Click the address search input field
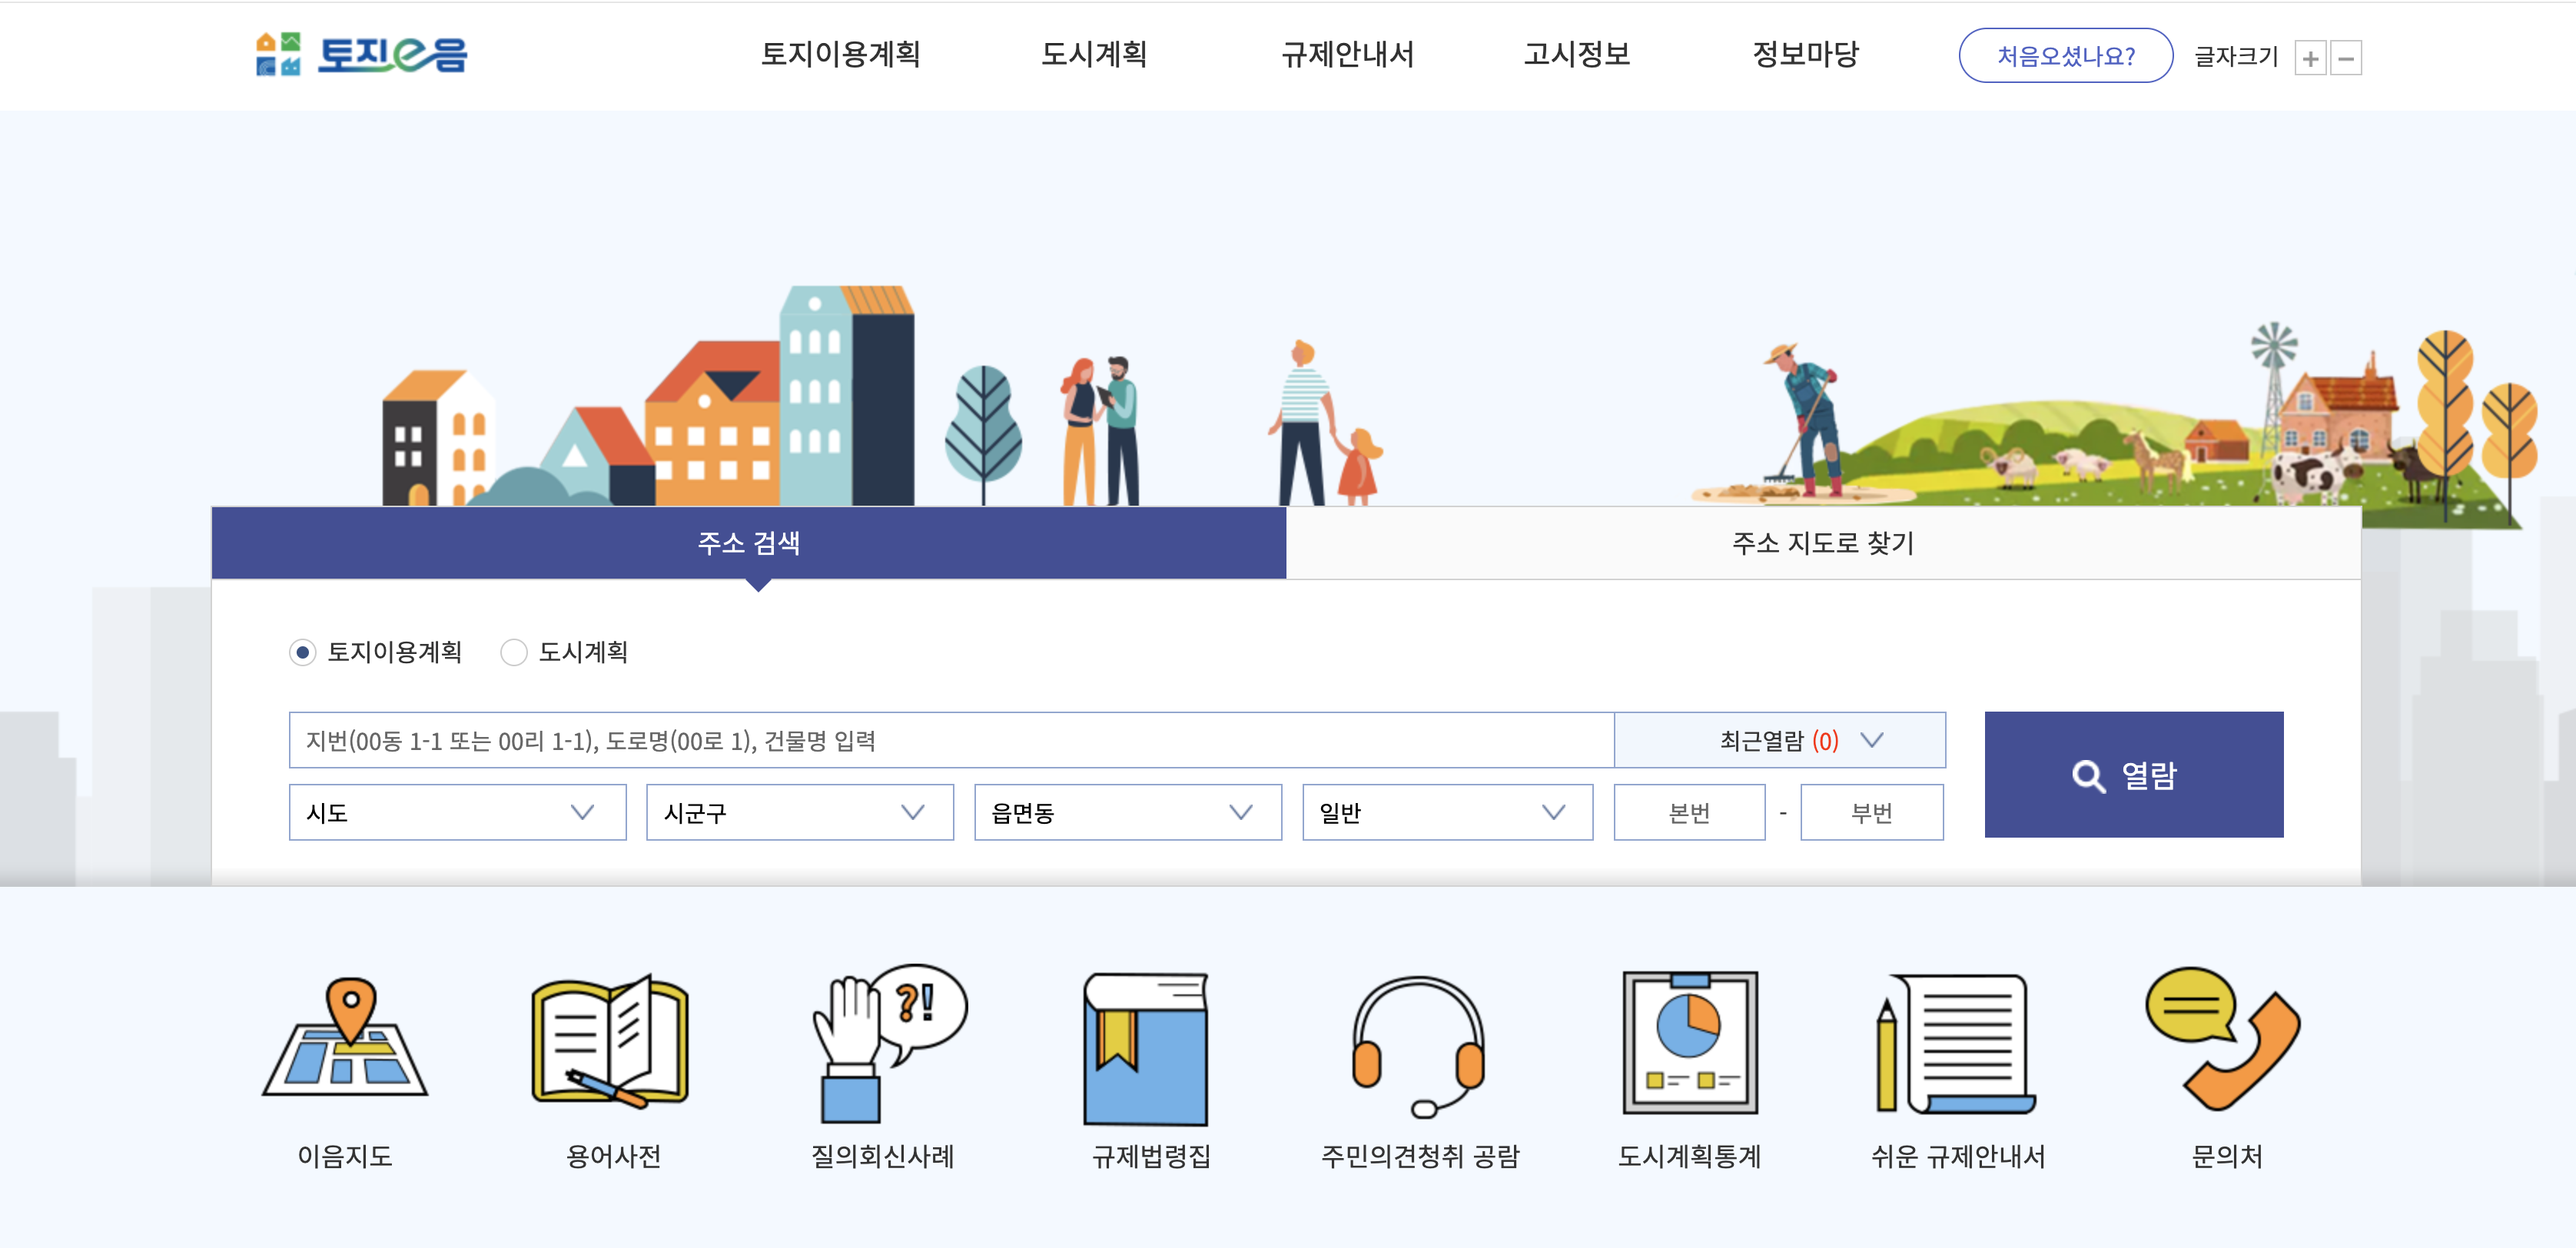The width and height of the screenshot is (2576, 1248). point(950,740)
